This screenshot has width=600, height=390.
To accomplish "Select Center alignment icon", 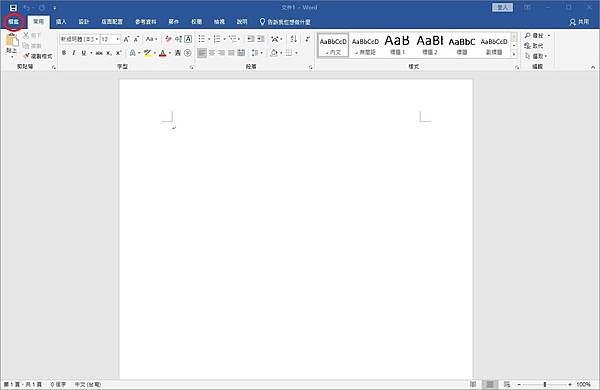I will click(212, 53).
